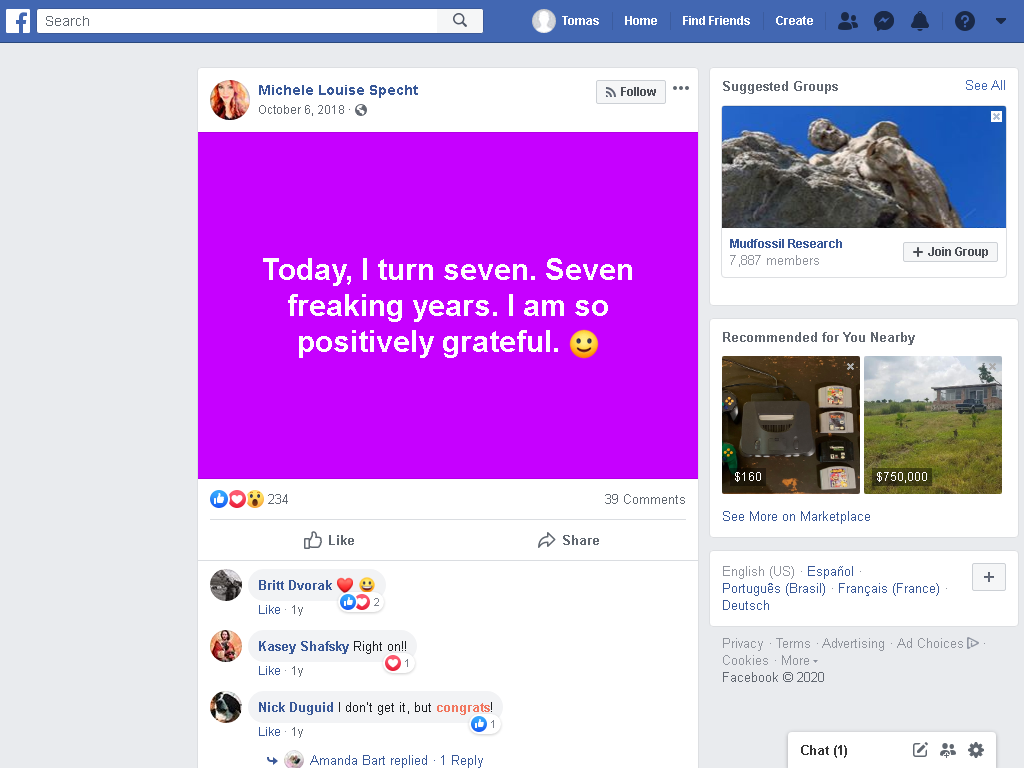Create new group icon in chat bar
The width and height of the screenshot is (1024, 768).
point(948,750)
